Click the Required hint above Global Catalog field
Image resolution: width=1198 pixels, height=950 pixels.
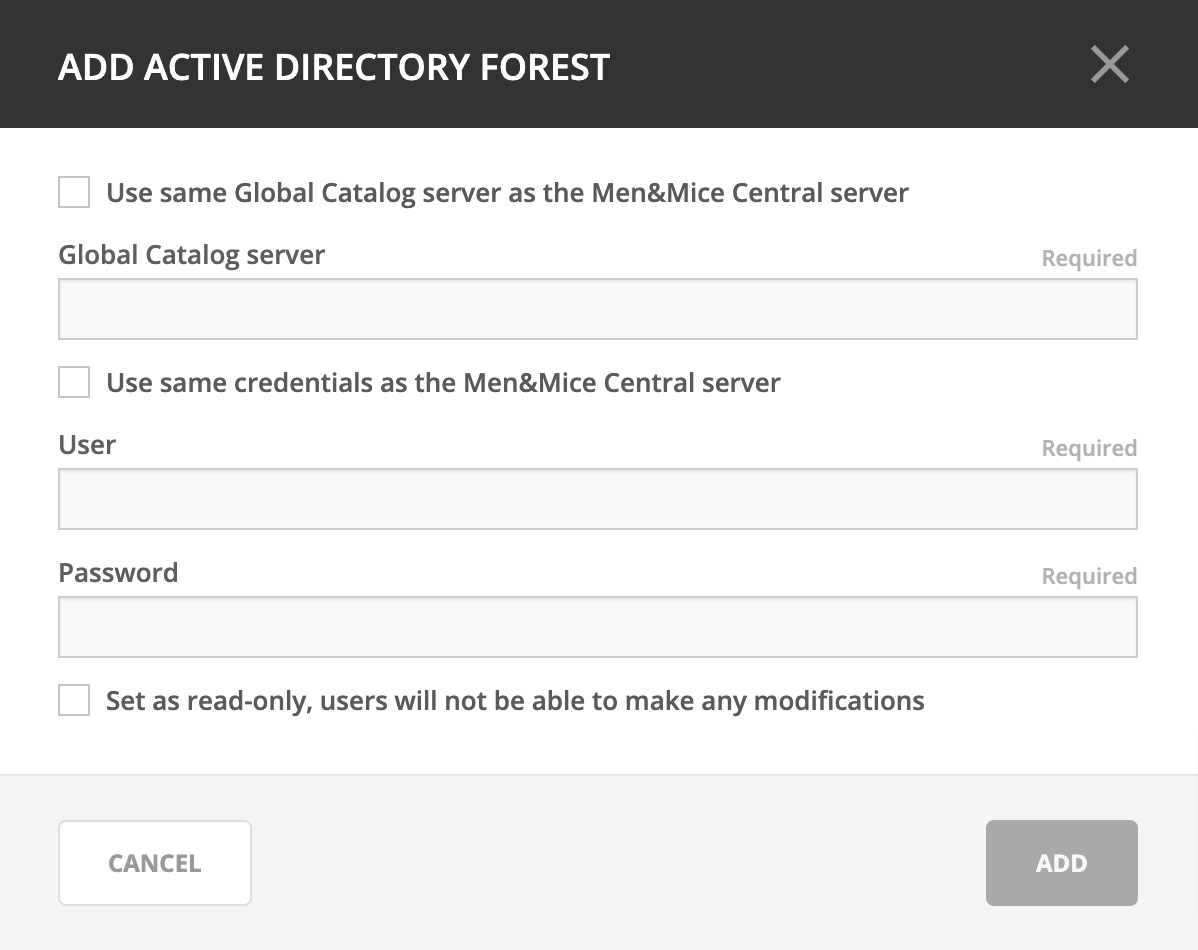coord(1088,258)
